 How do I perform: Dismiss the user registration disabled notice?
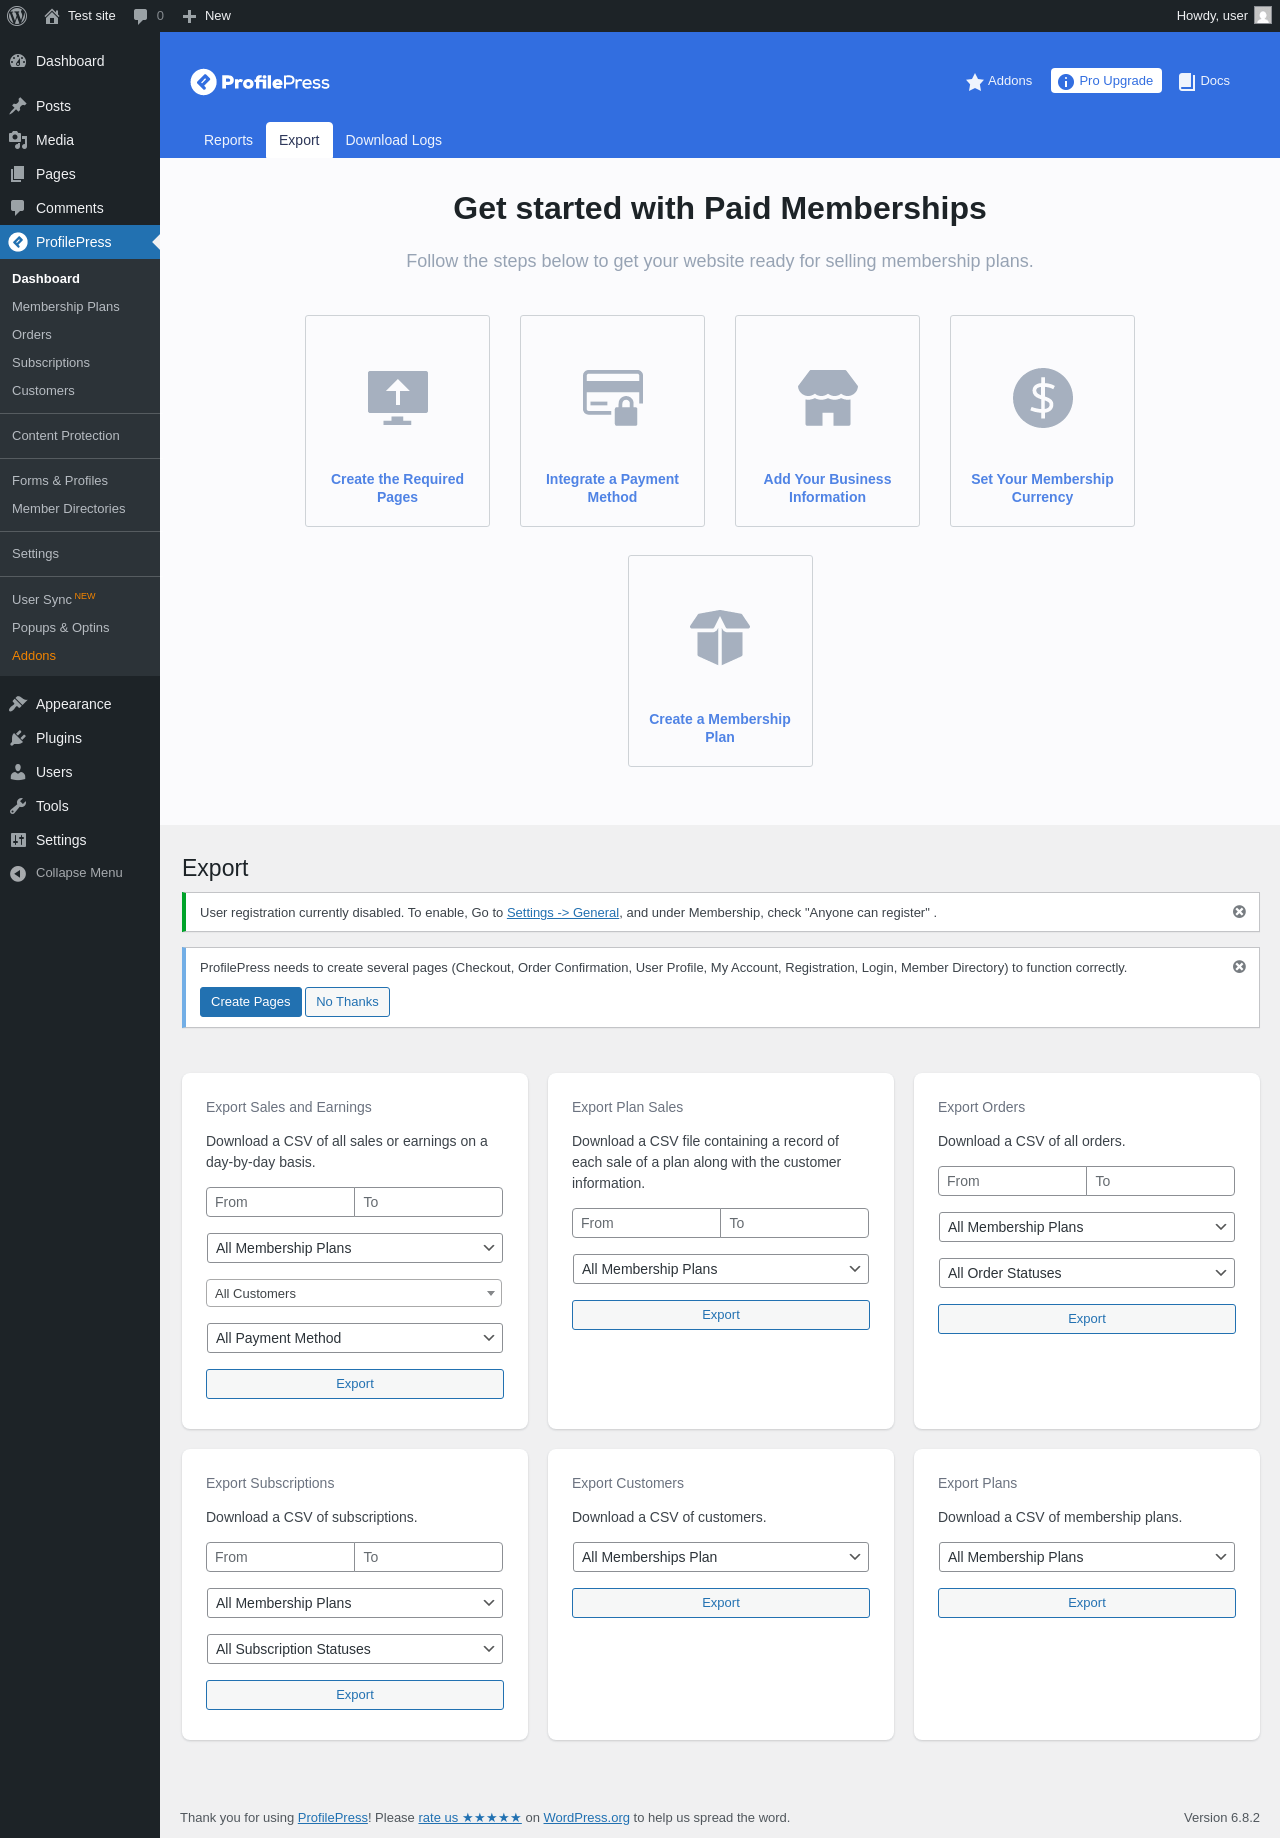click(1239, 912)
